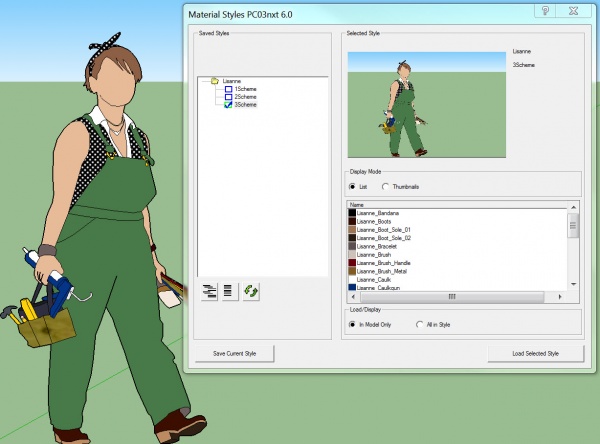Check the 2Scheme checkbox
The width and height of the screenshot is (600, 444).
click(x=228, y=96)
